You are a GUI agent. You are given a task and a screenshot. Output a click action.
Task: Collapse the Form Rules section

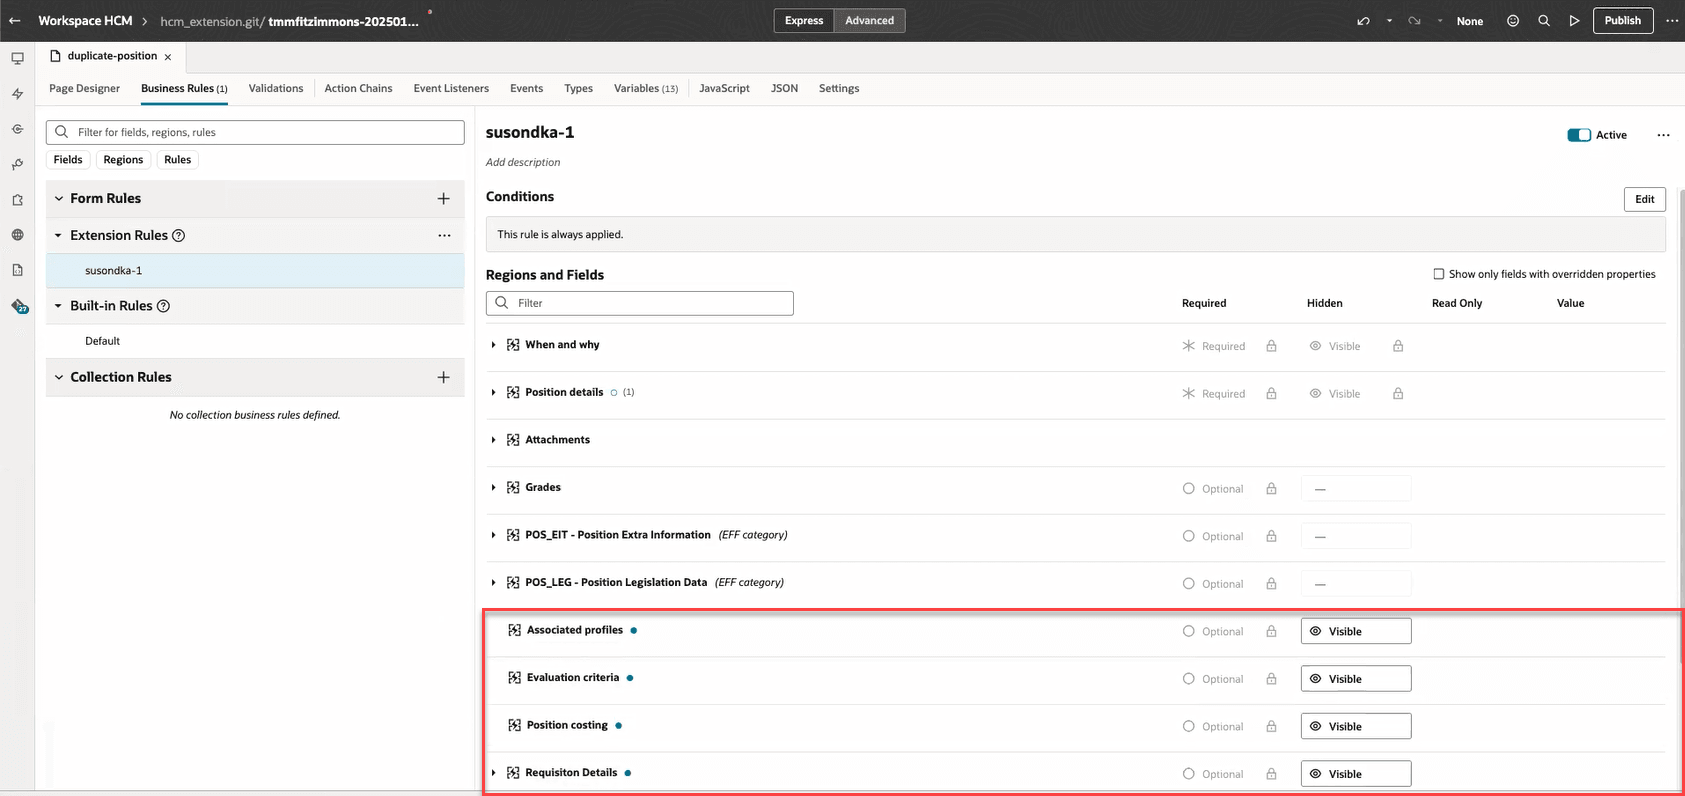coord(59,199)
